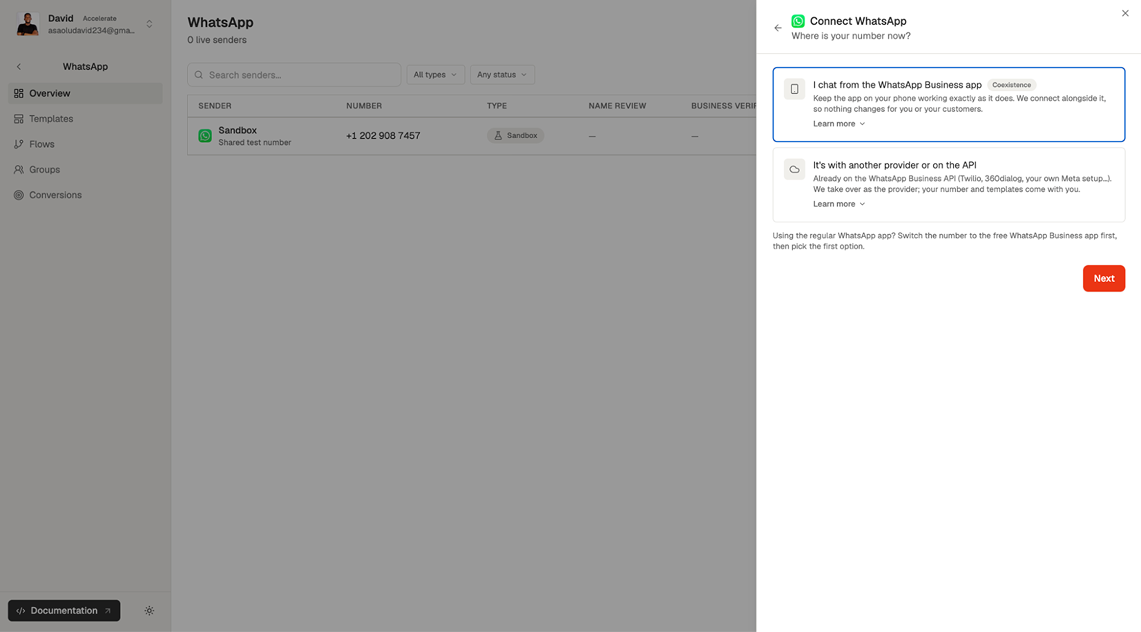Click the NAME REVIEW column header
Screen dimensions: 1141x632
click(617, 105)
